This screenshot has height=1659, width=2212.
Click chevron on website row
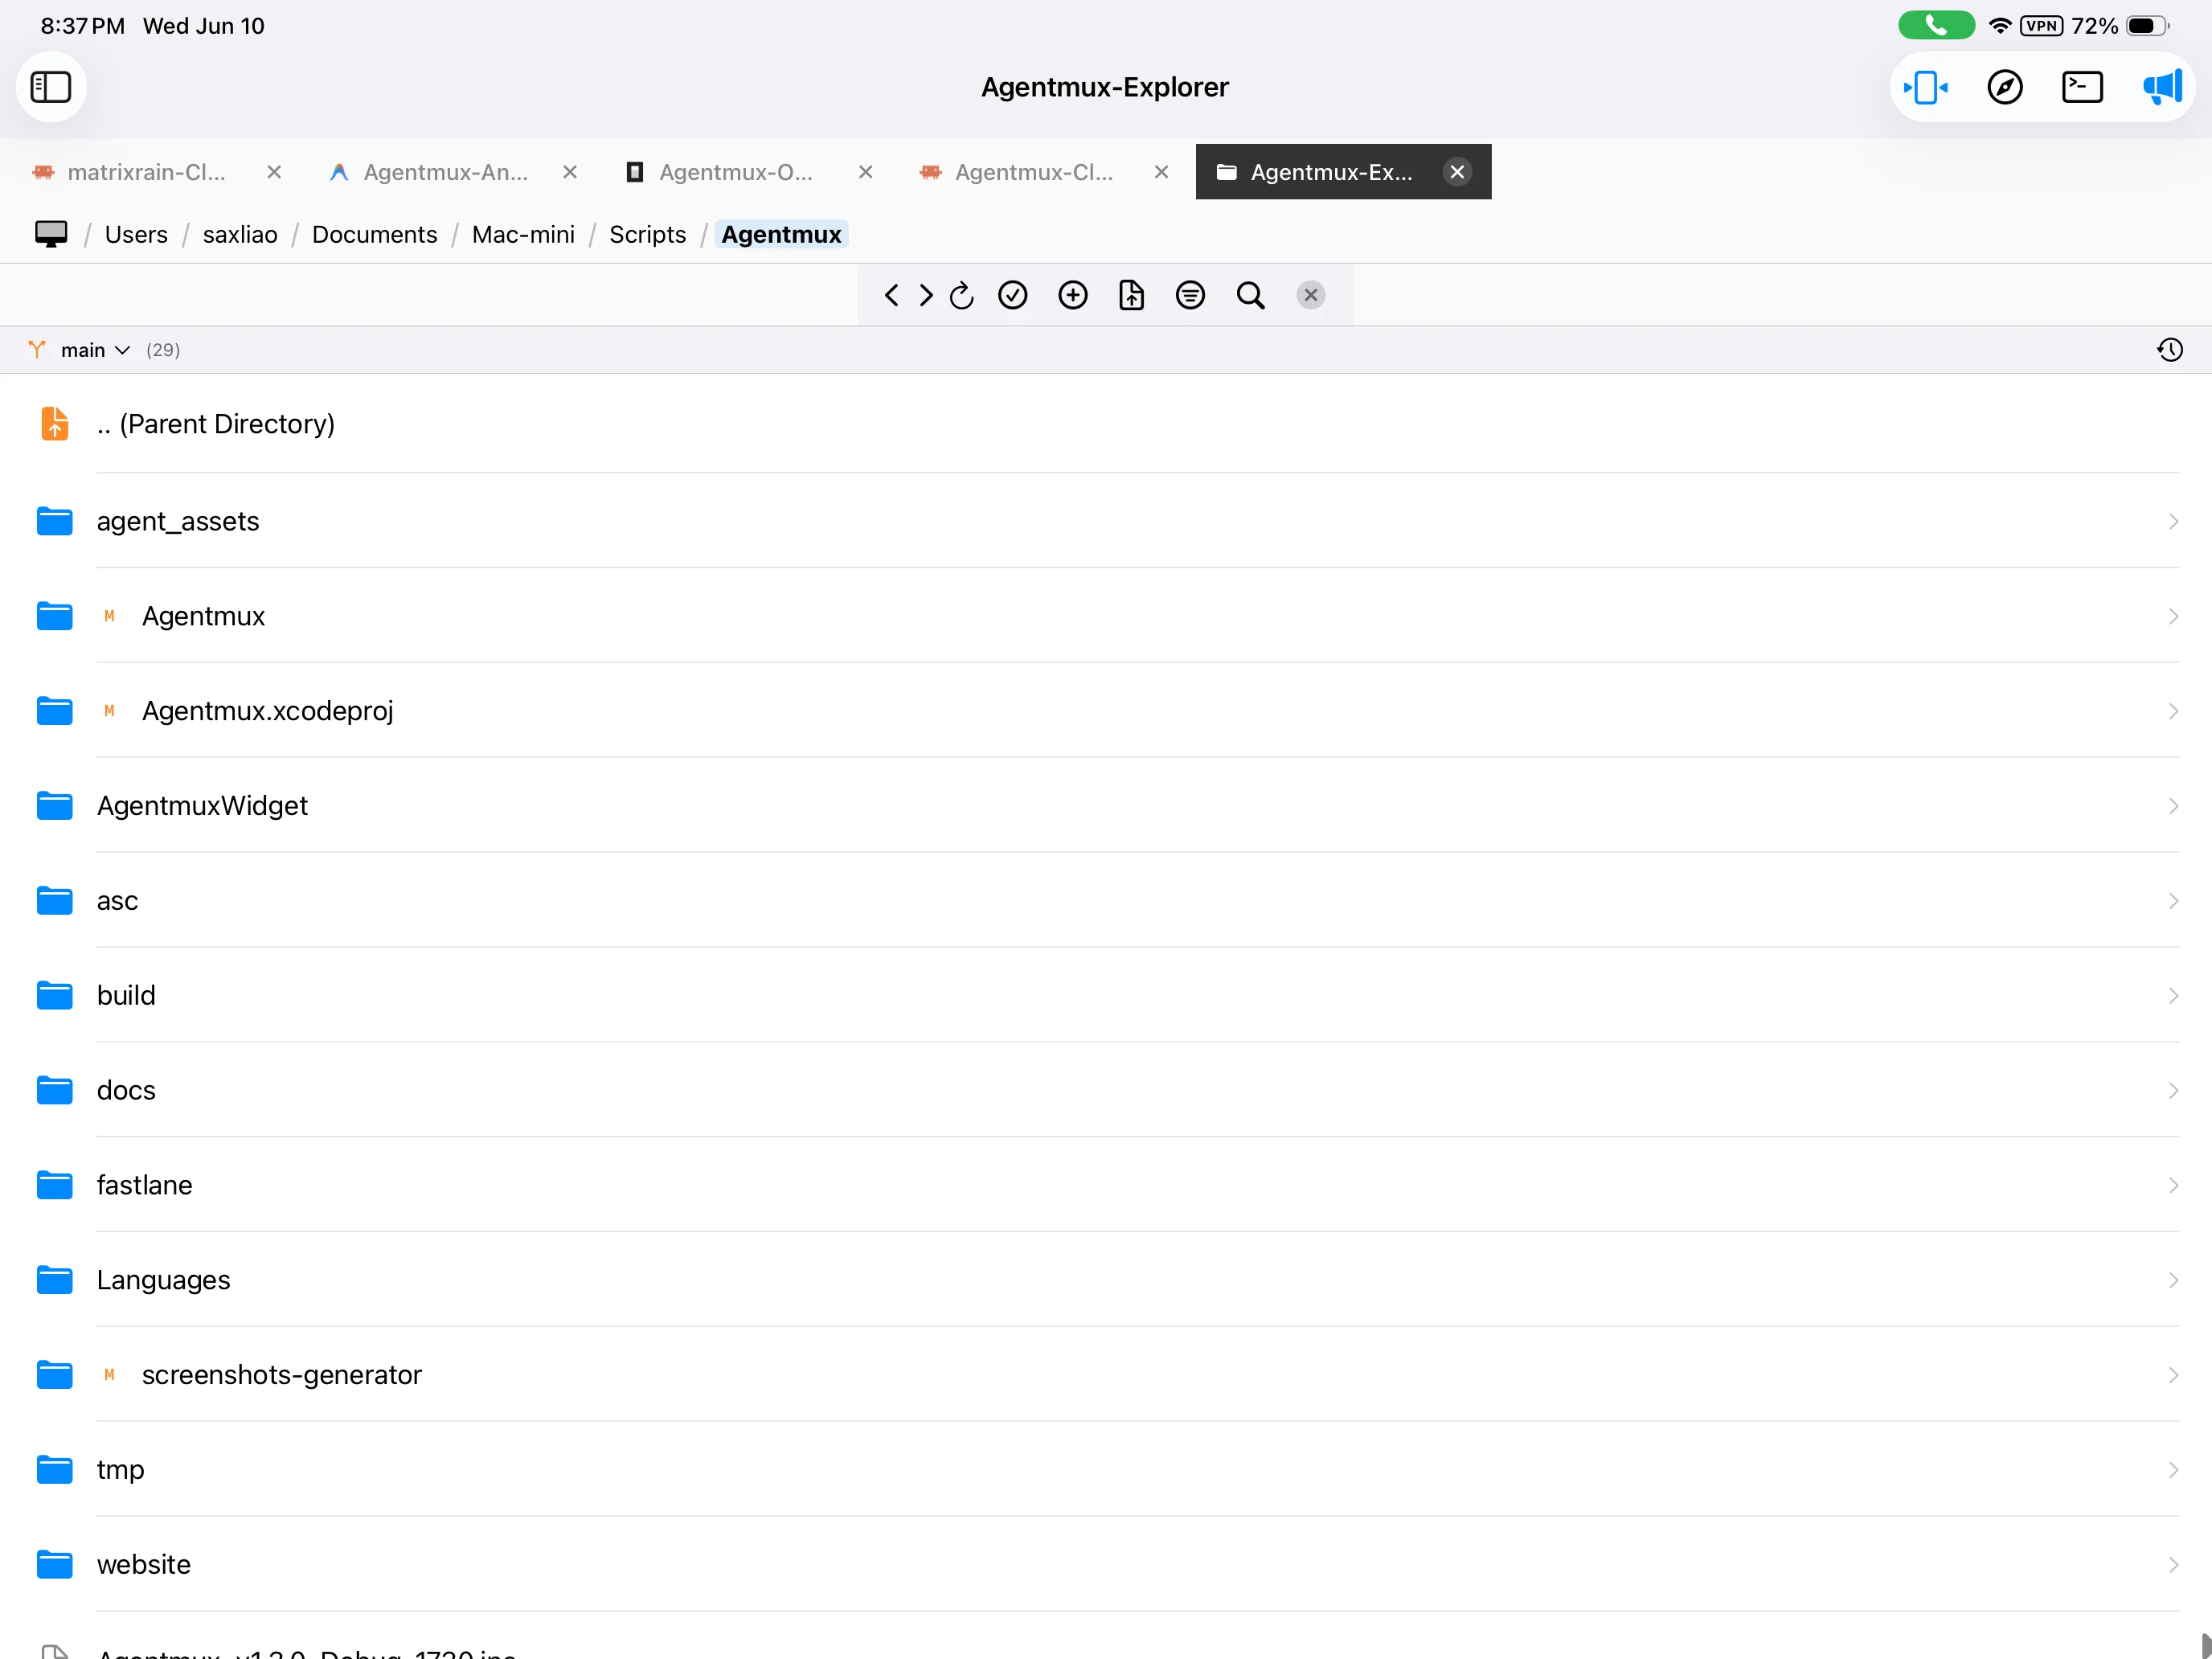pyautogui.click(x=2173, y=1564)
